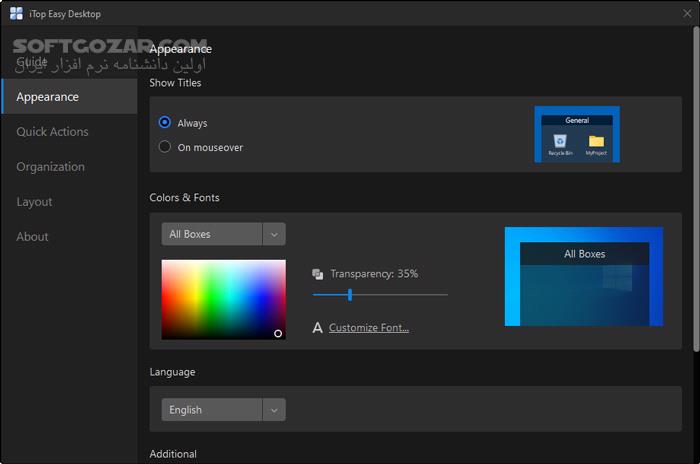Viewport: 700px width, 464px height.
Task: Open the Customize Font link
Action: [369, 328]
